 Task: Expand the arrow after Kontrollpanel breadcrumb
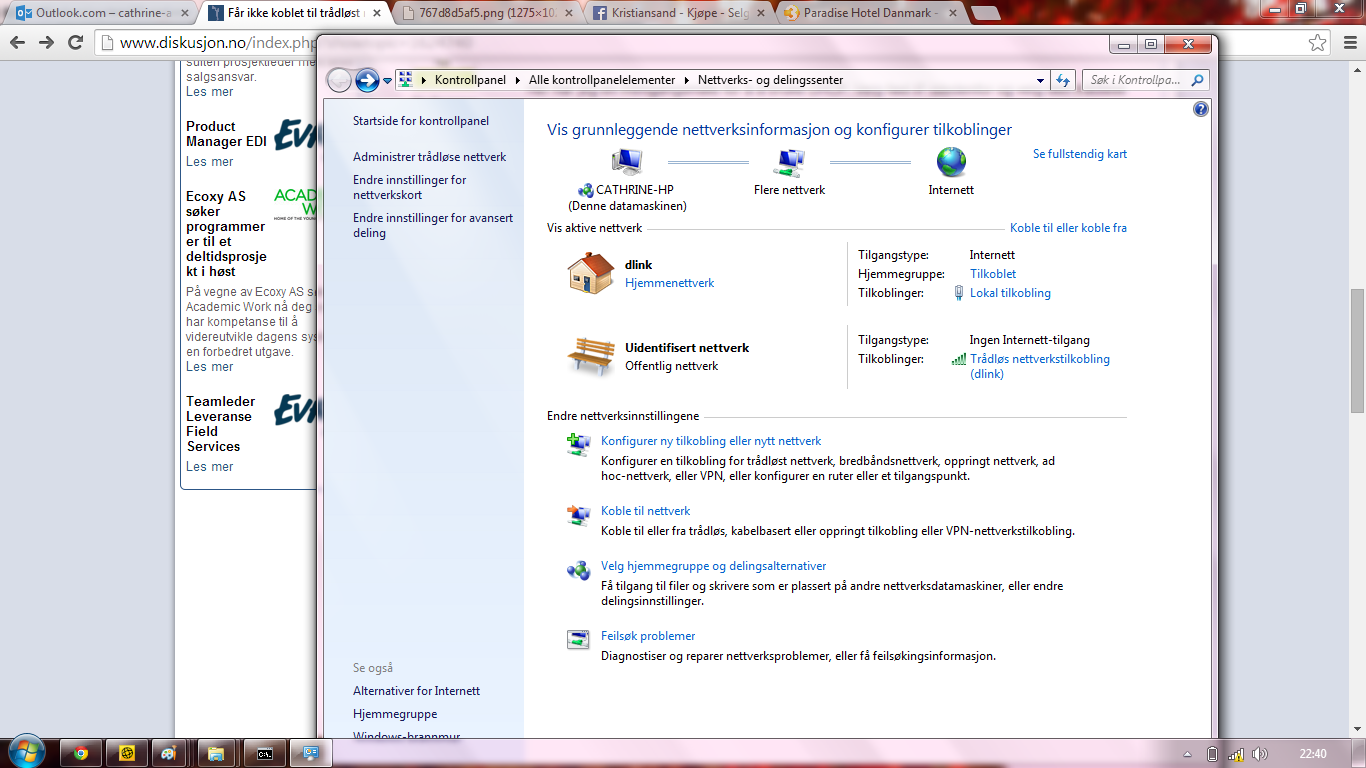point(518,80)
